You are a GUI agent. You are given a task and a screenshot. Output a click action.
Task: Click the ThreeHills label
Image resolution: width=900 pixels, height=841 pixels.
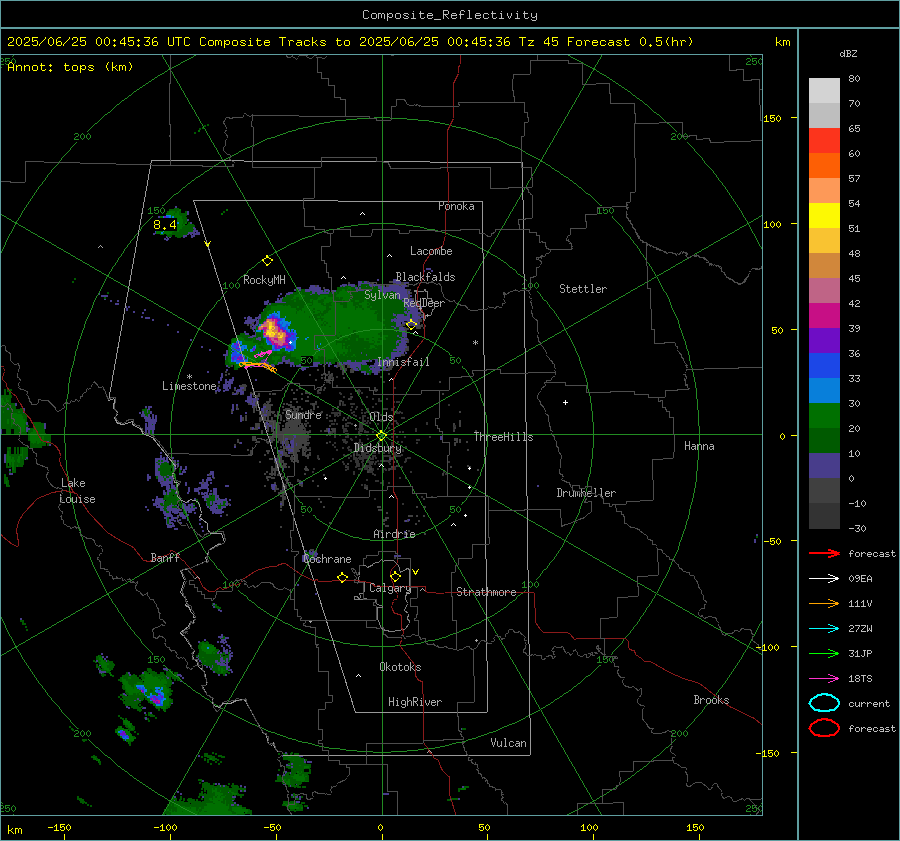pos(503,437)
